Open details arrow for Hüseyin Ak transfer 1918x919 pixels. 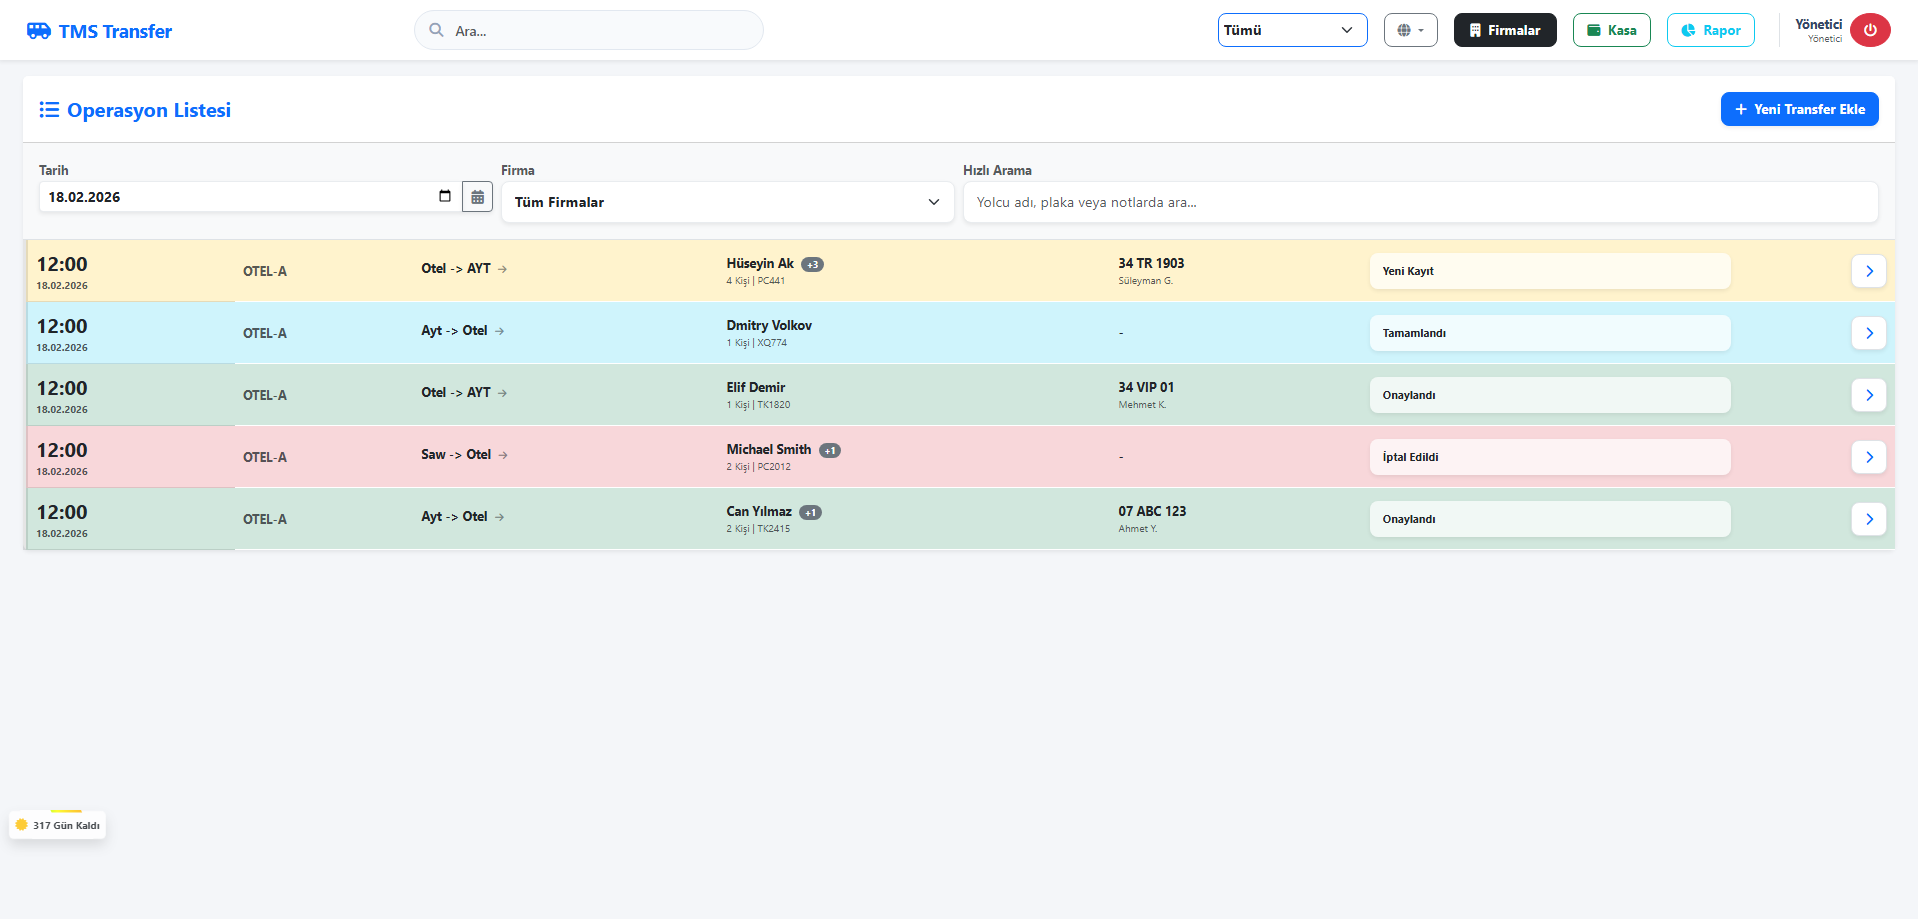click(x=1868, y=271)
